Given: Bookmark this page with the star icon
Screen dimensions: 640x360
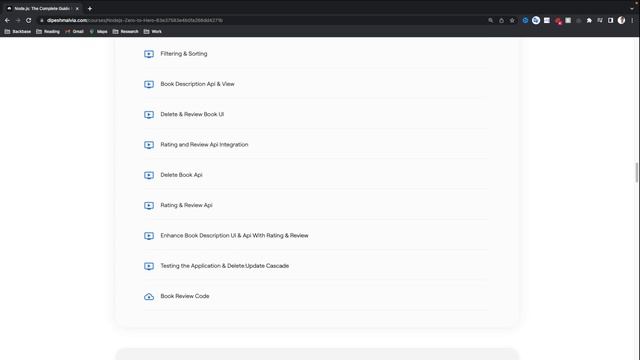Looking at the screenshot, I should (x=512, y=20).
